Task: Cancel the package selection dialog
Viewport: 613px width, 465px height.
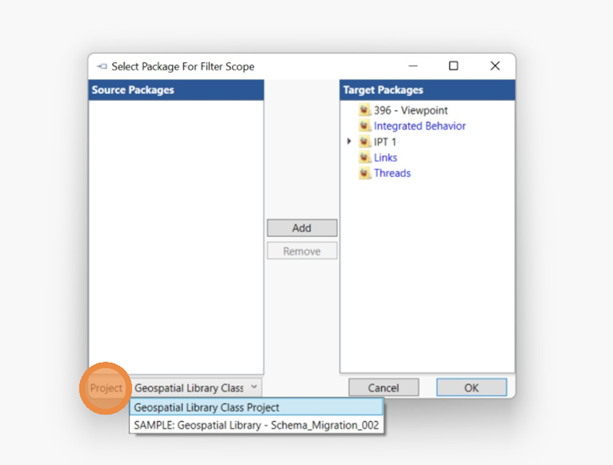Action: pyautogui.click(x=384, y=387)
